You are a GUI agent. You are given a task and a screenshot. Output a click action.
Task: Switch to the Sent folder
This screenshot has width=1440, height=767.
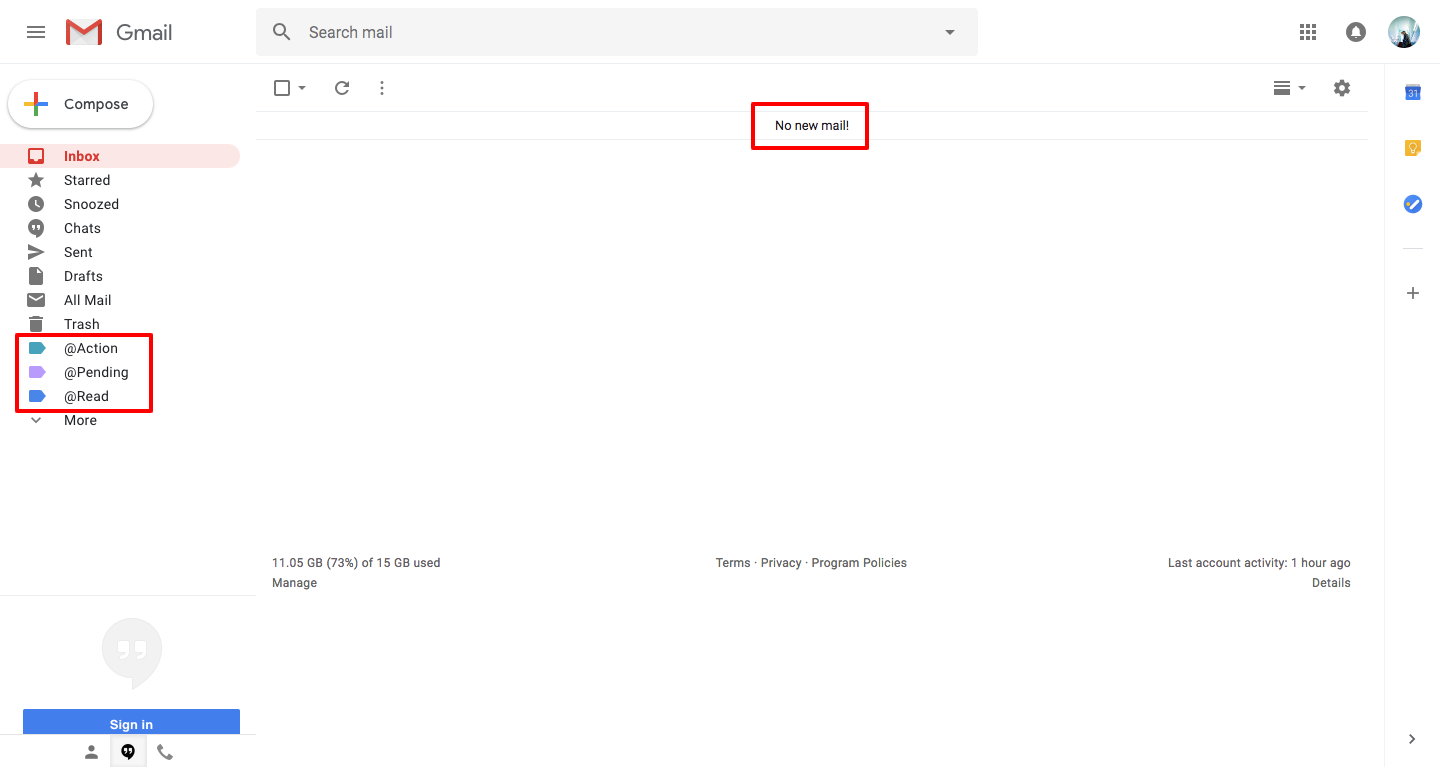78,252
